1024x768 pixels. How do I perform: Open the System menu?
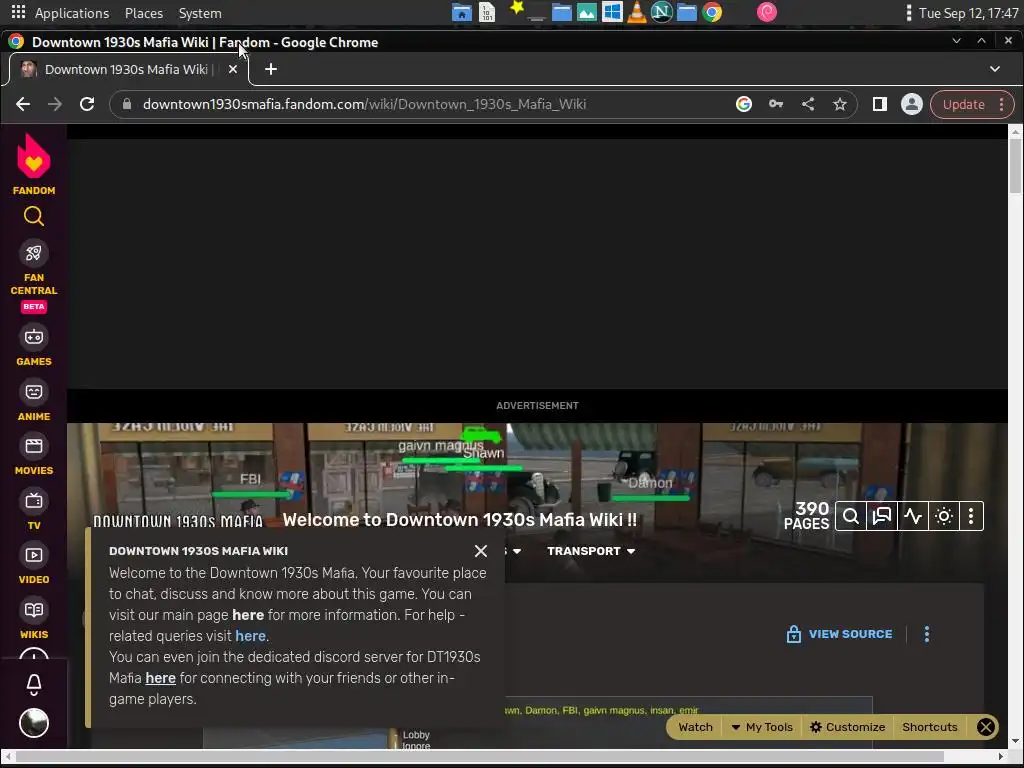[200, 13]
